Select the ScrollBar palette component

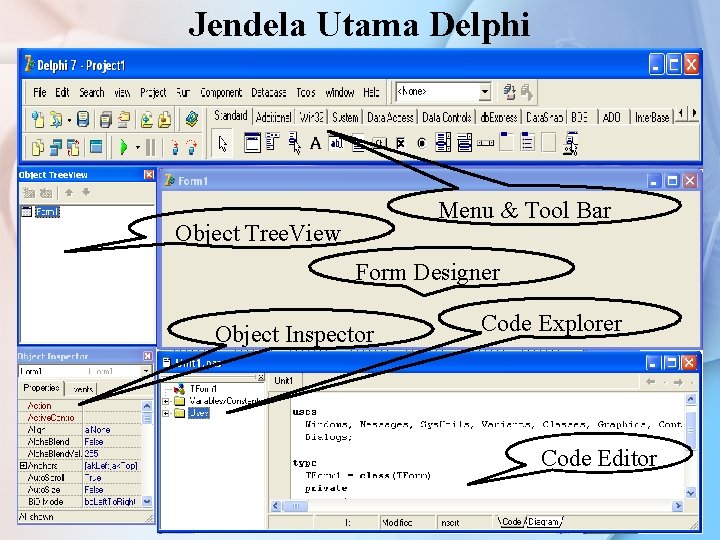pos(485,143)
